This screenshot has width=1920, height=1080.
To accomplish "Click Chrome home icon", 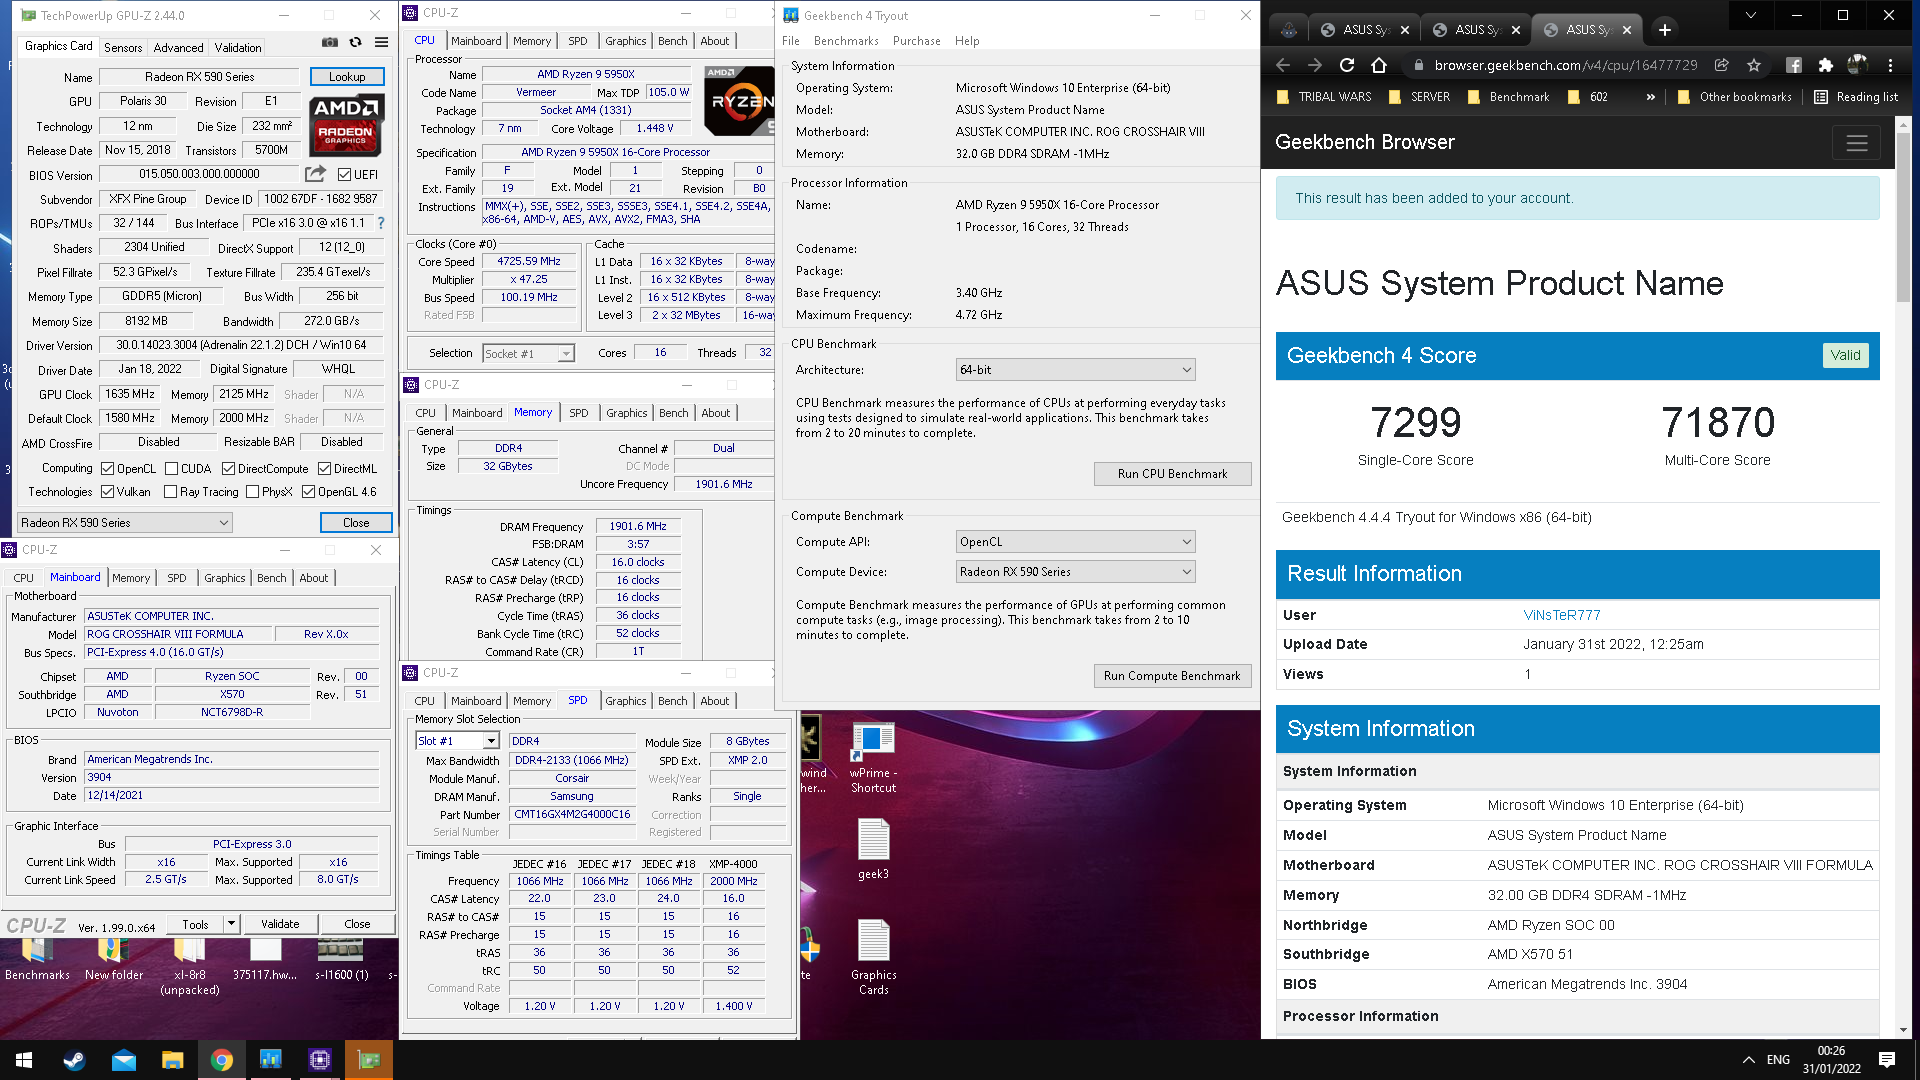I will [1379, 65].
